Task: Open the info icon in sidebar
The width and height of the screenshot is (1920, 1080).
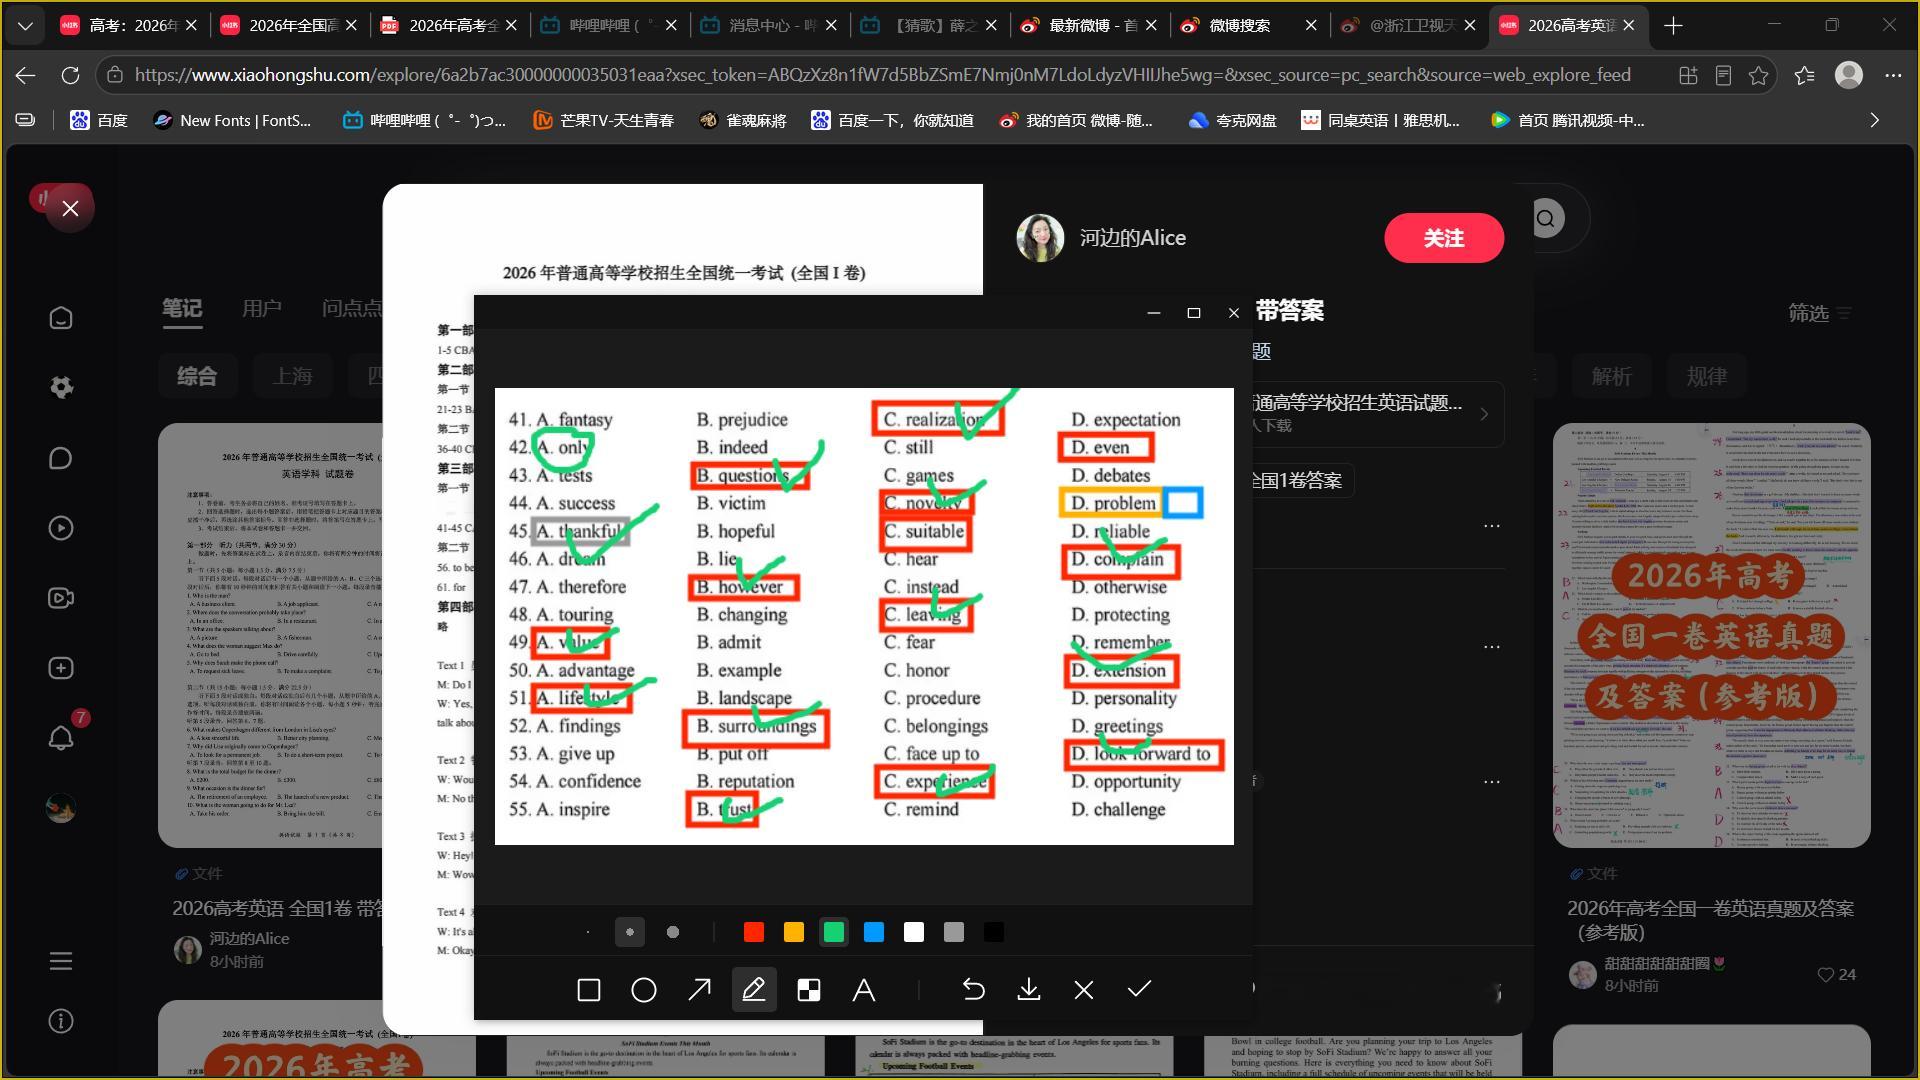Action: (61, 1021)
